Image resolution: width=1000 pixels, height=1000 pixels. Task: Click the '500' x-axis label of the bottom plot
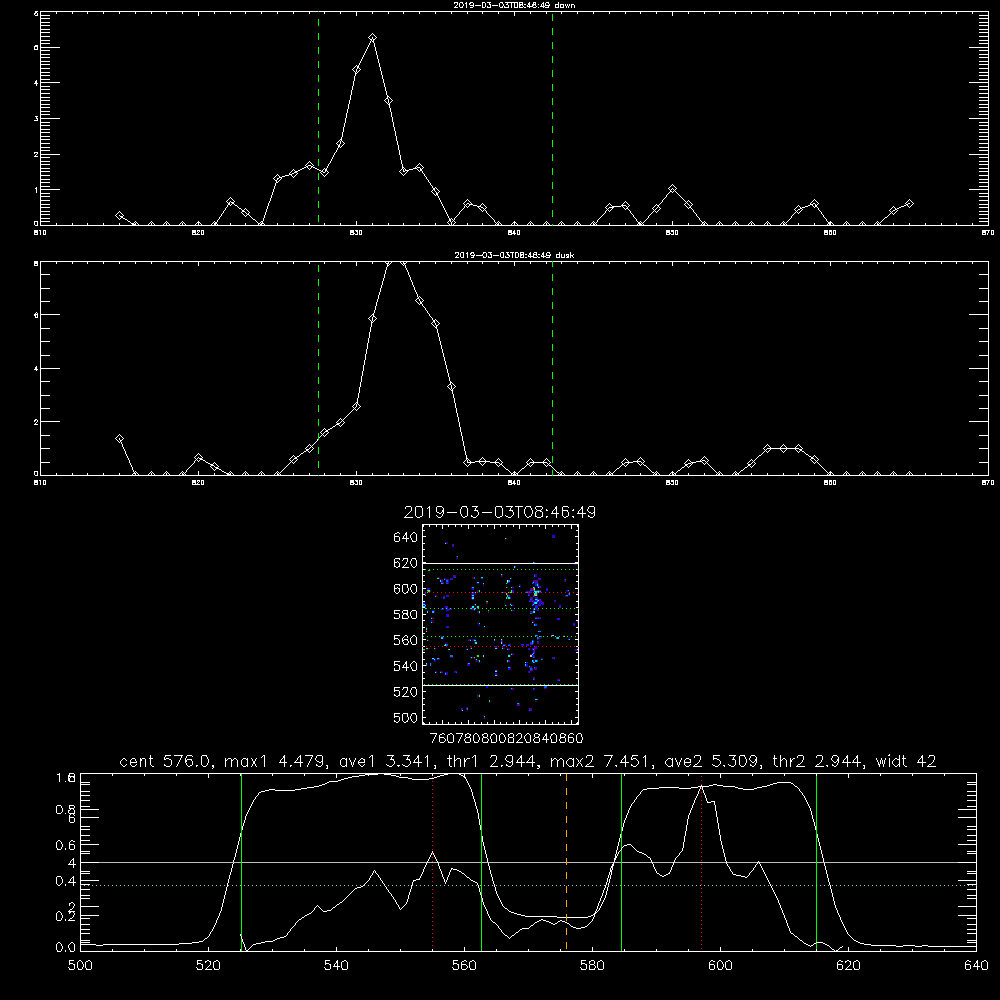click(80, 966)
